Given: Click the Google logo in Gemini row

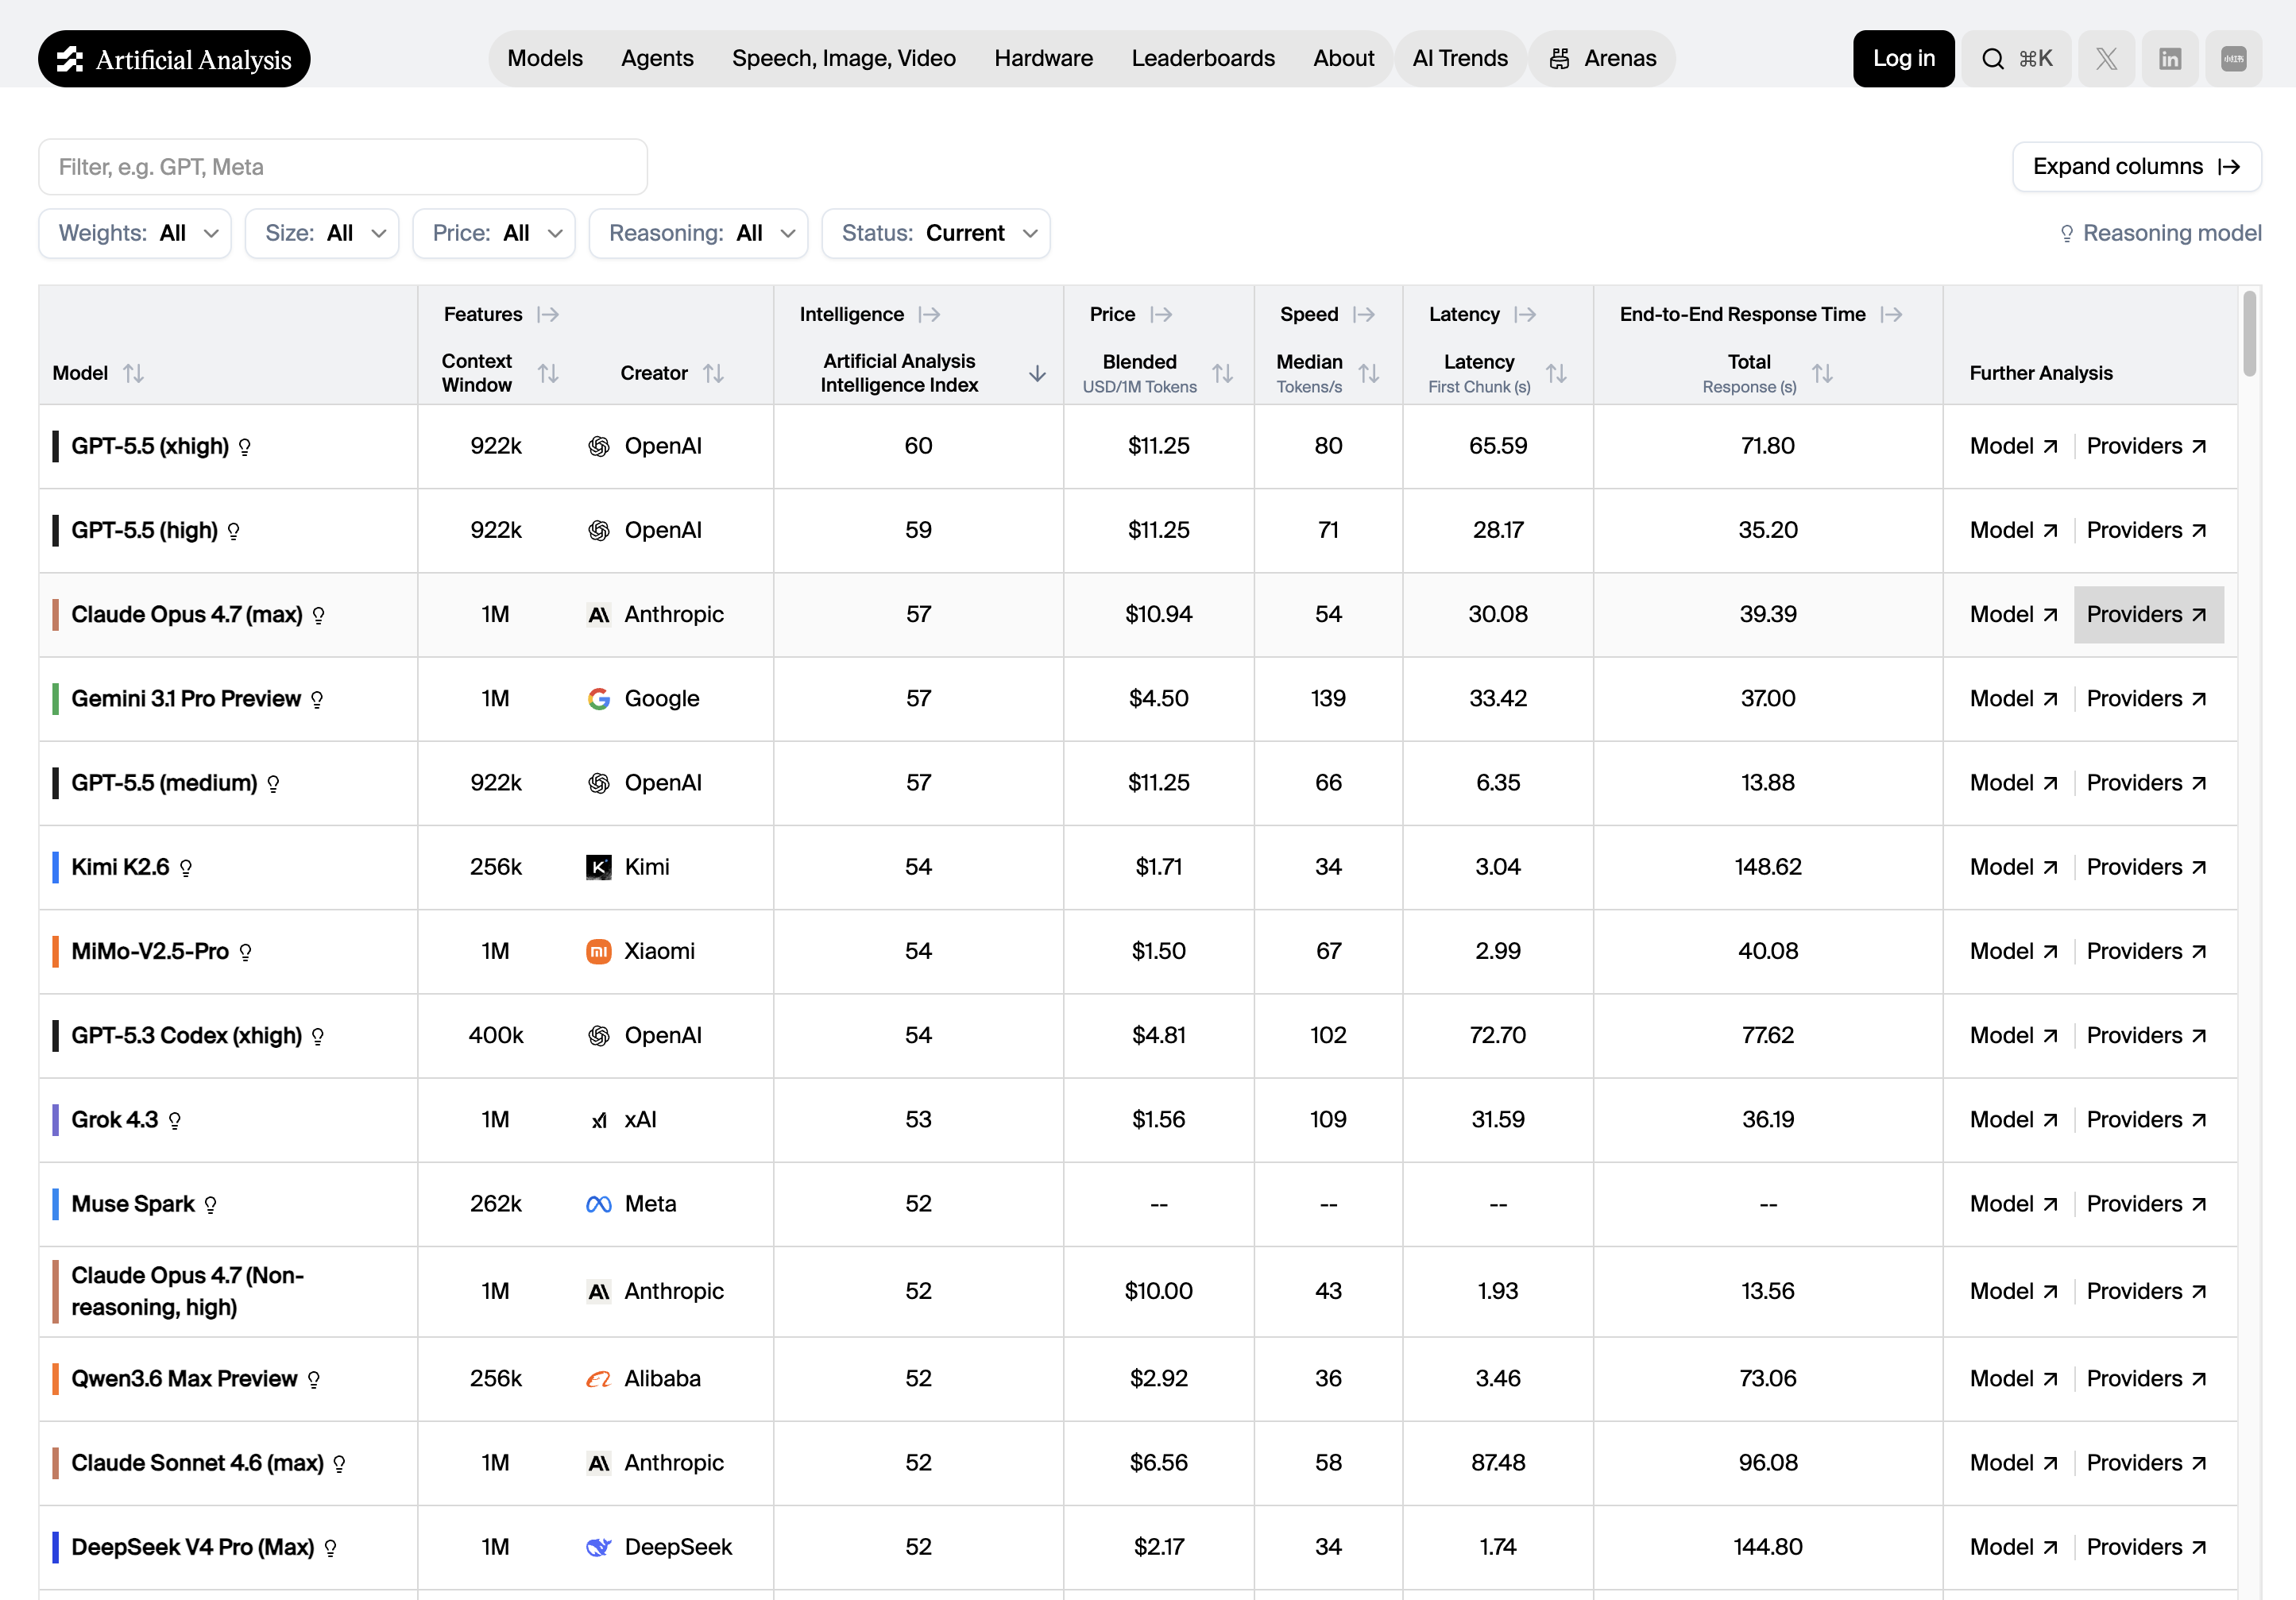Looking at the screenshot, I should pos(598,699).
